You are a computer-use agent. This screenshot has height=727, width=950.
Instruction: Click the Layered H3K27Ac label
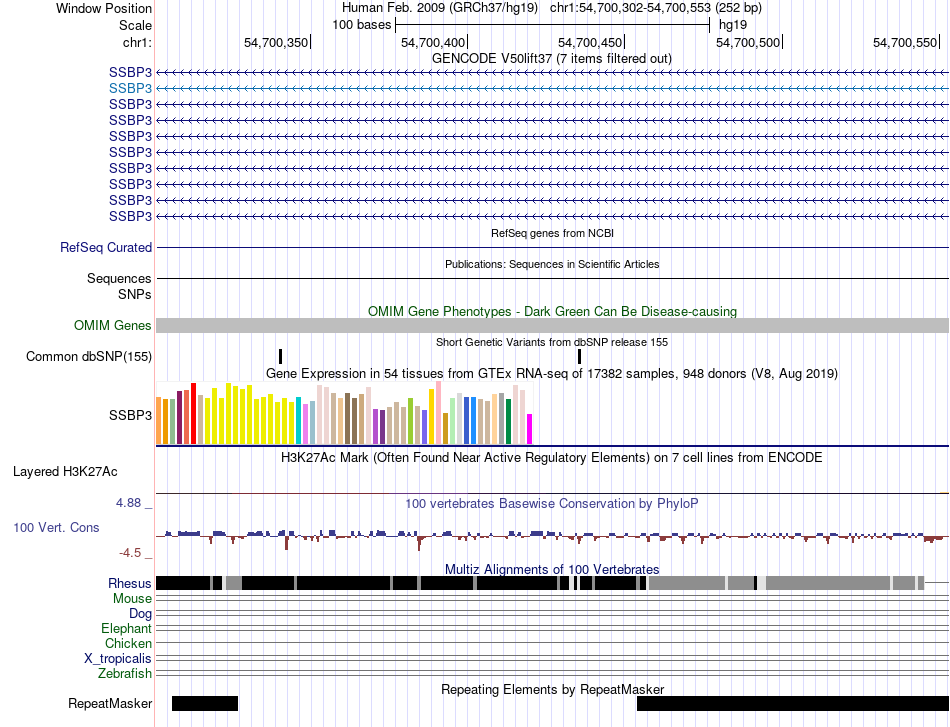click(65, 472)
